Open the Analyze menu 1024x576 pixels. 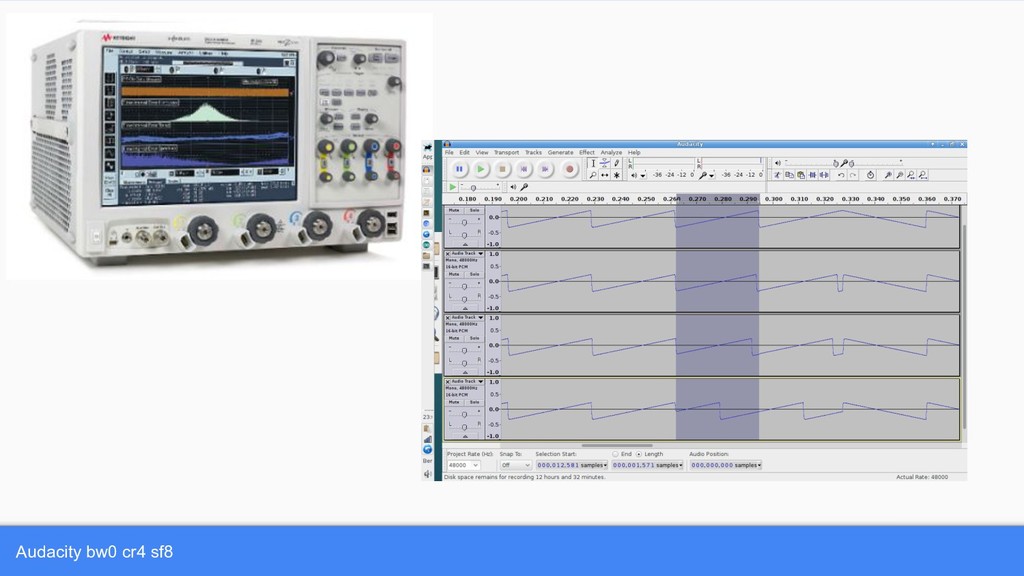[x=611, y=152]
